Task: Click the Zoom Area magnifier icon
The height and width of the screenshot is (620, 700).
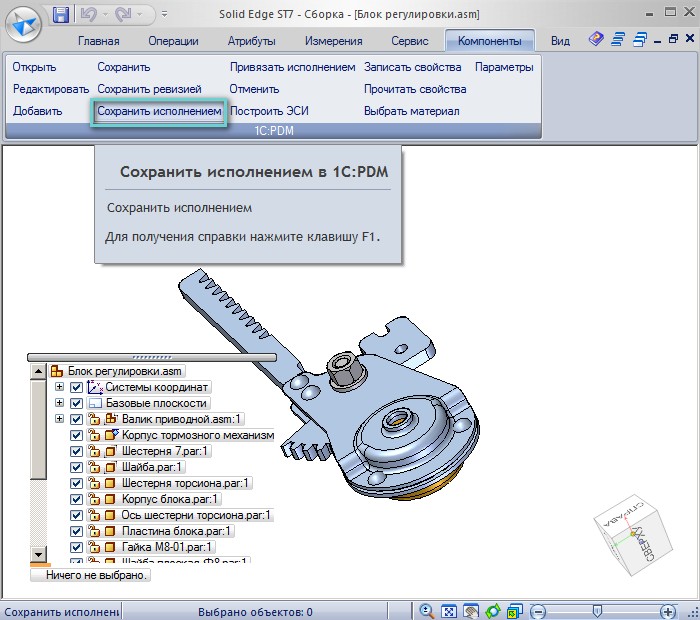Action: tap(427, 610)
